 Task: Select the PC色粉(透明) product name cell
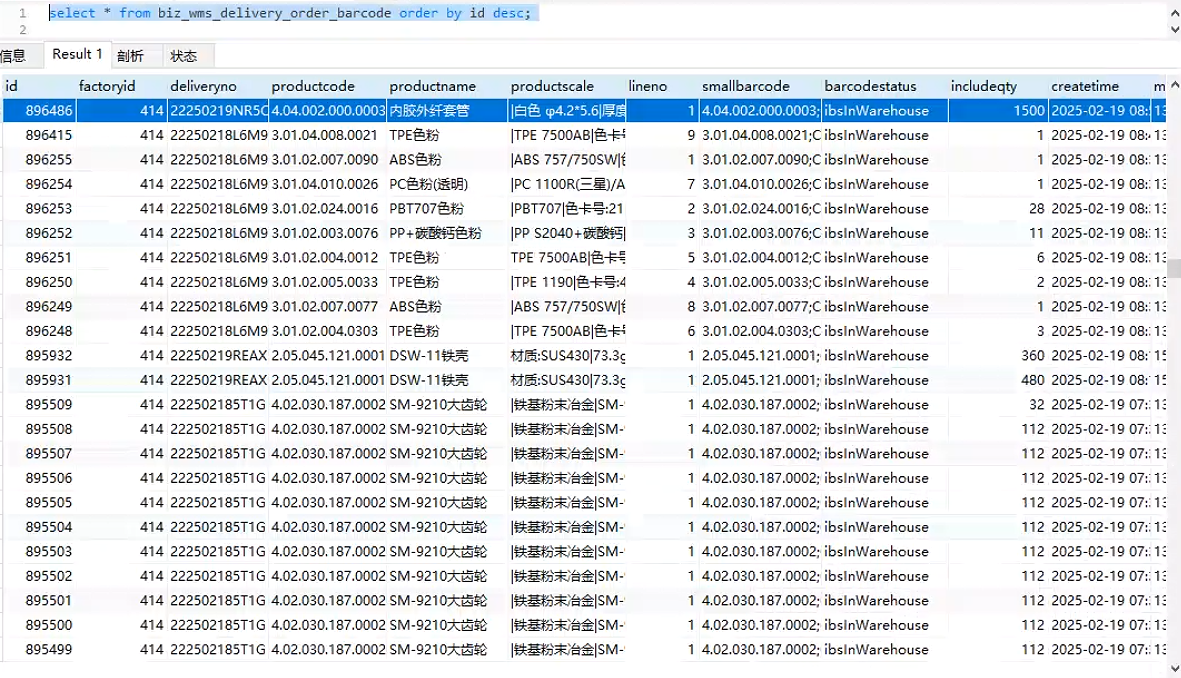click(428, 184)
